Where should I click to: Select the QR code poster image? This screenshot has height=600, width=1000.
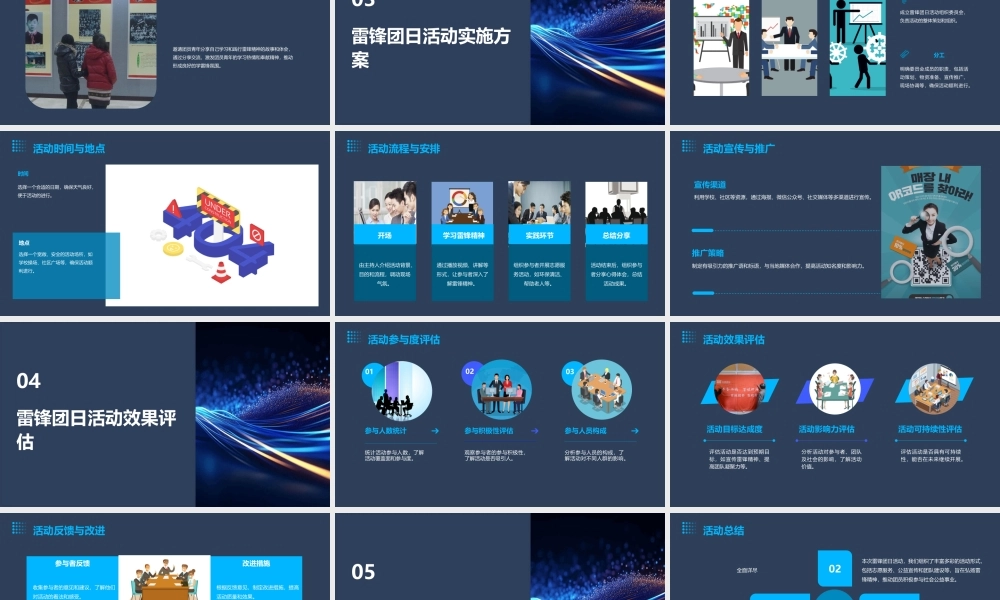(x=930, y=232)
